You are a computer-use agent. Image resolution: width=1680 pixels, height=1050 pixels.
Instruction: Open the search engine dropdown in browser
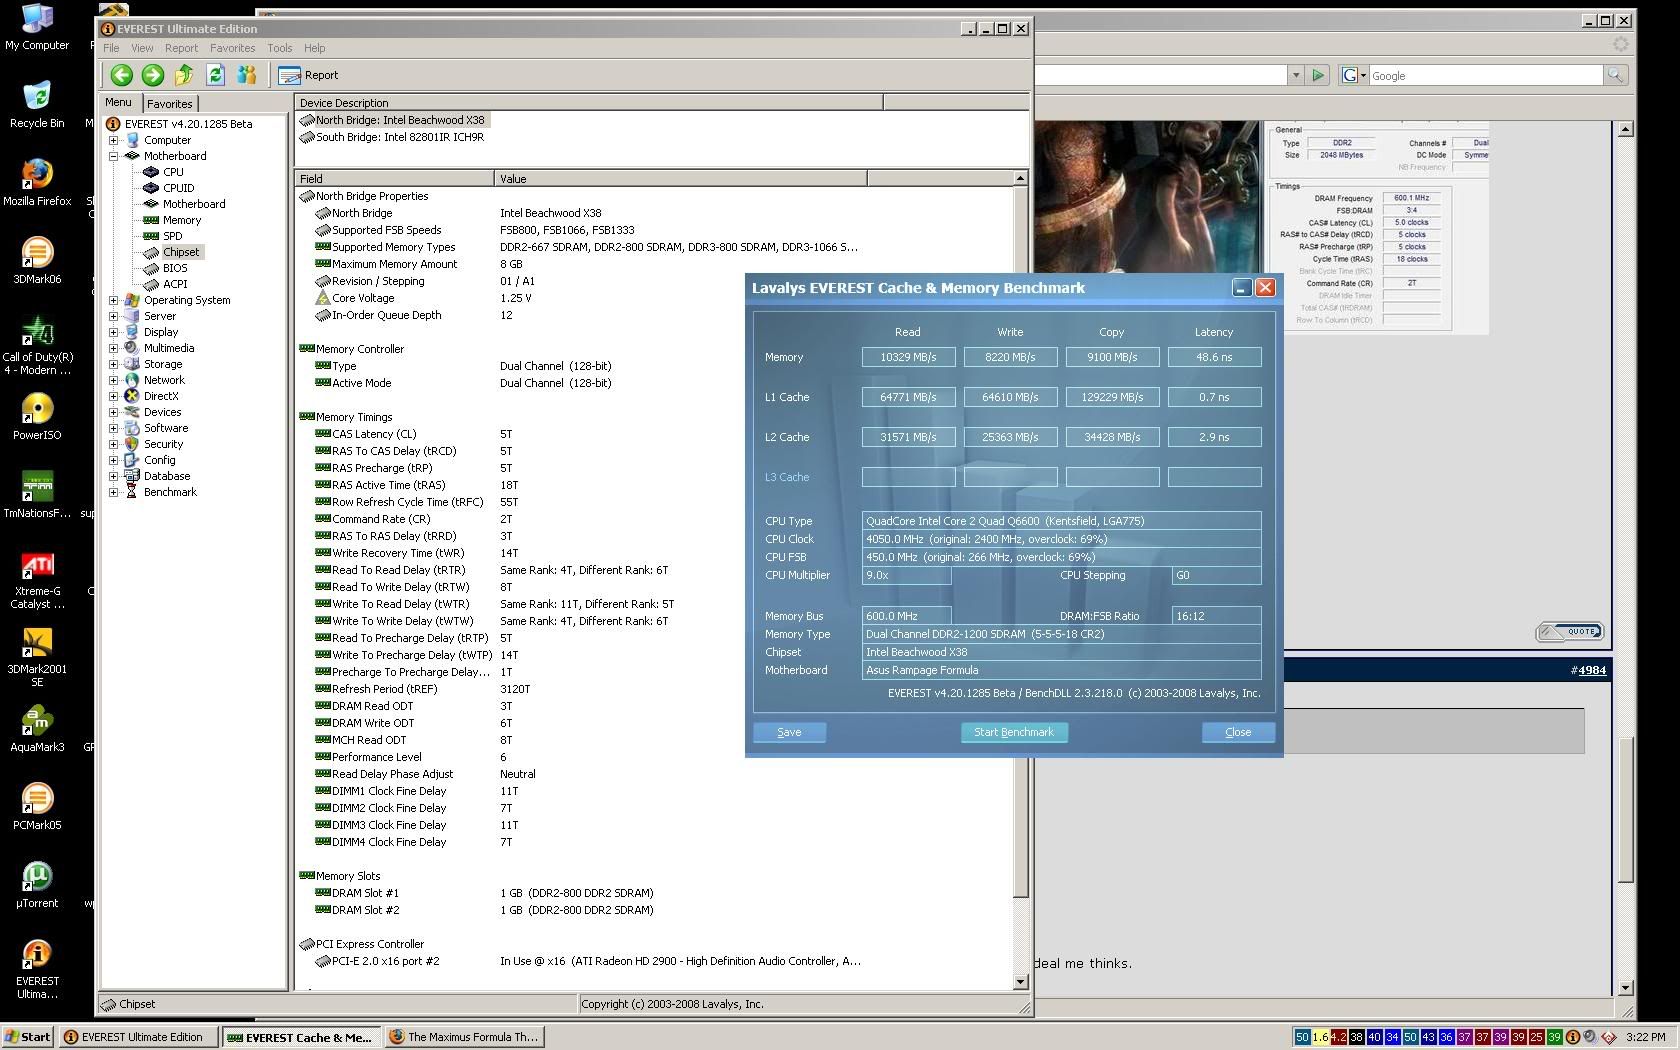[x=1355, y=75]
